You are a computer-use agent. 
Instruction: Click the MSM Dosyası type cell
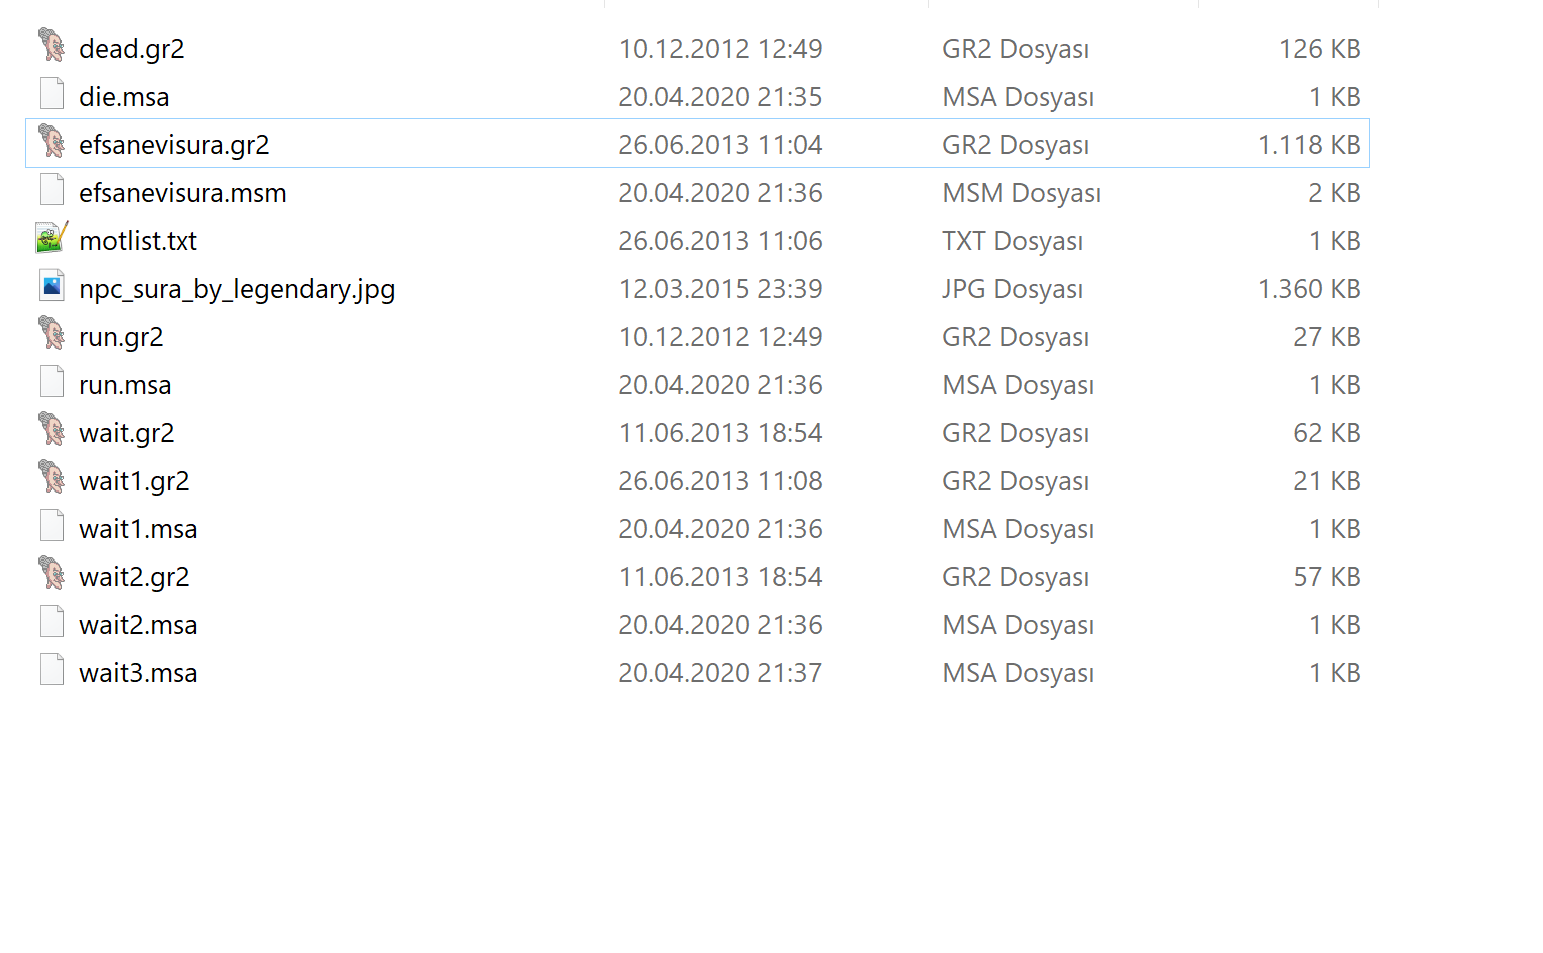tap(1021, 193)
